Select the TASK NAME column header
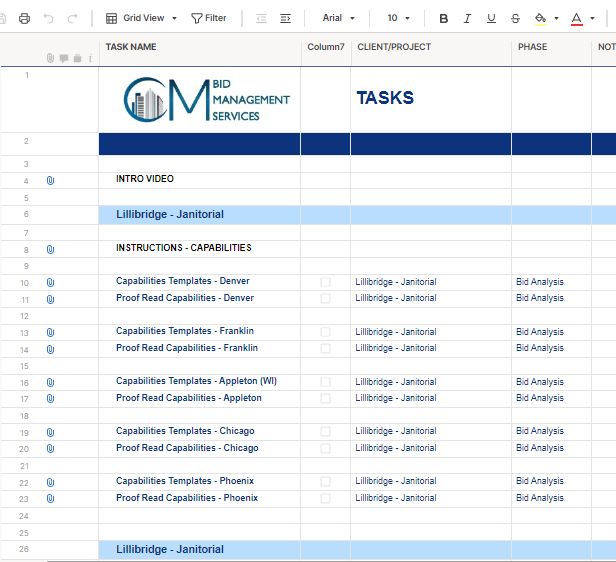The width and height of the screenshot is (616, 562). pos(200,49)
